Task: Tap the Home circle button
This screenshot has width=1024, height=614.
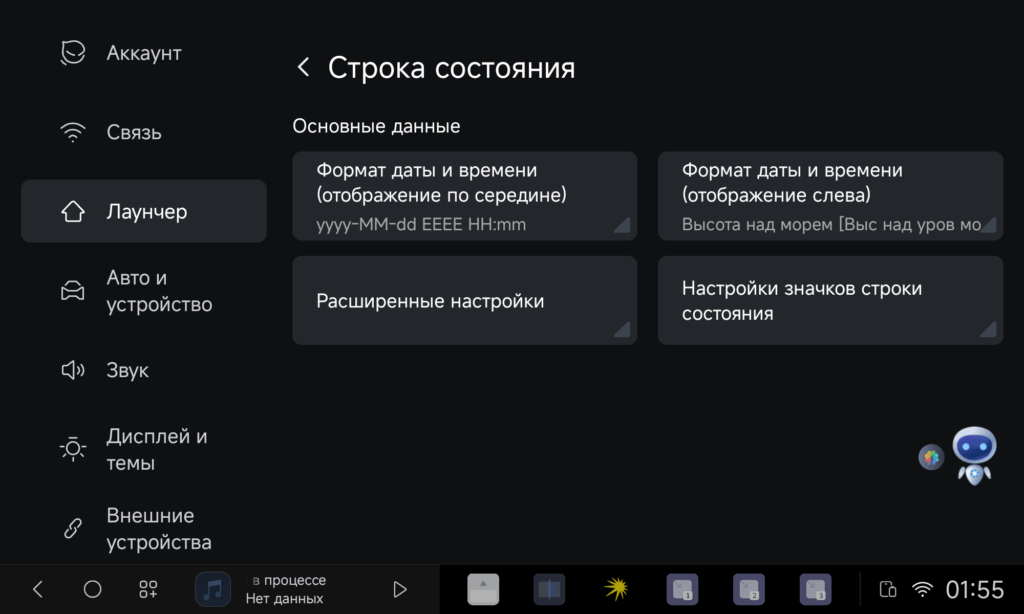Action: coord(93,589)
